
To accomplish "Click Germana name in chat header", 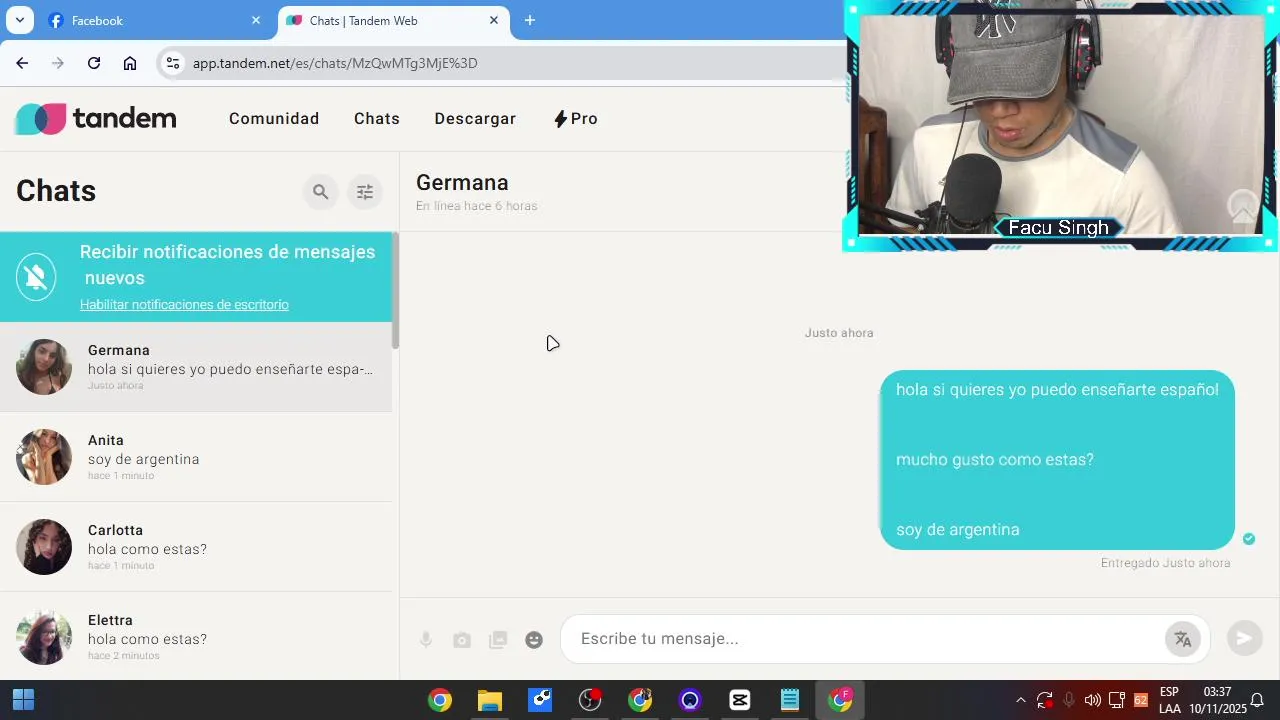I will pyautogui.click(x=462, y=183).
